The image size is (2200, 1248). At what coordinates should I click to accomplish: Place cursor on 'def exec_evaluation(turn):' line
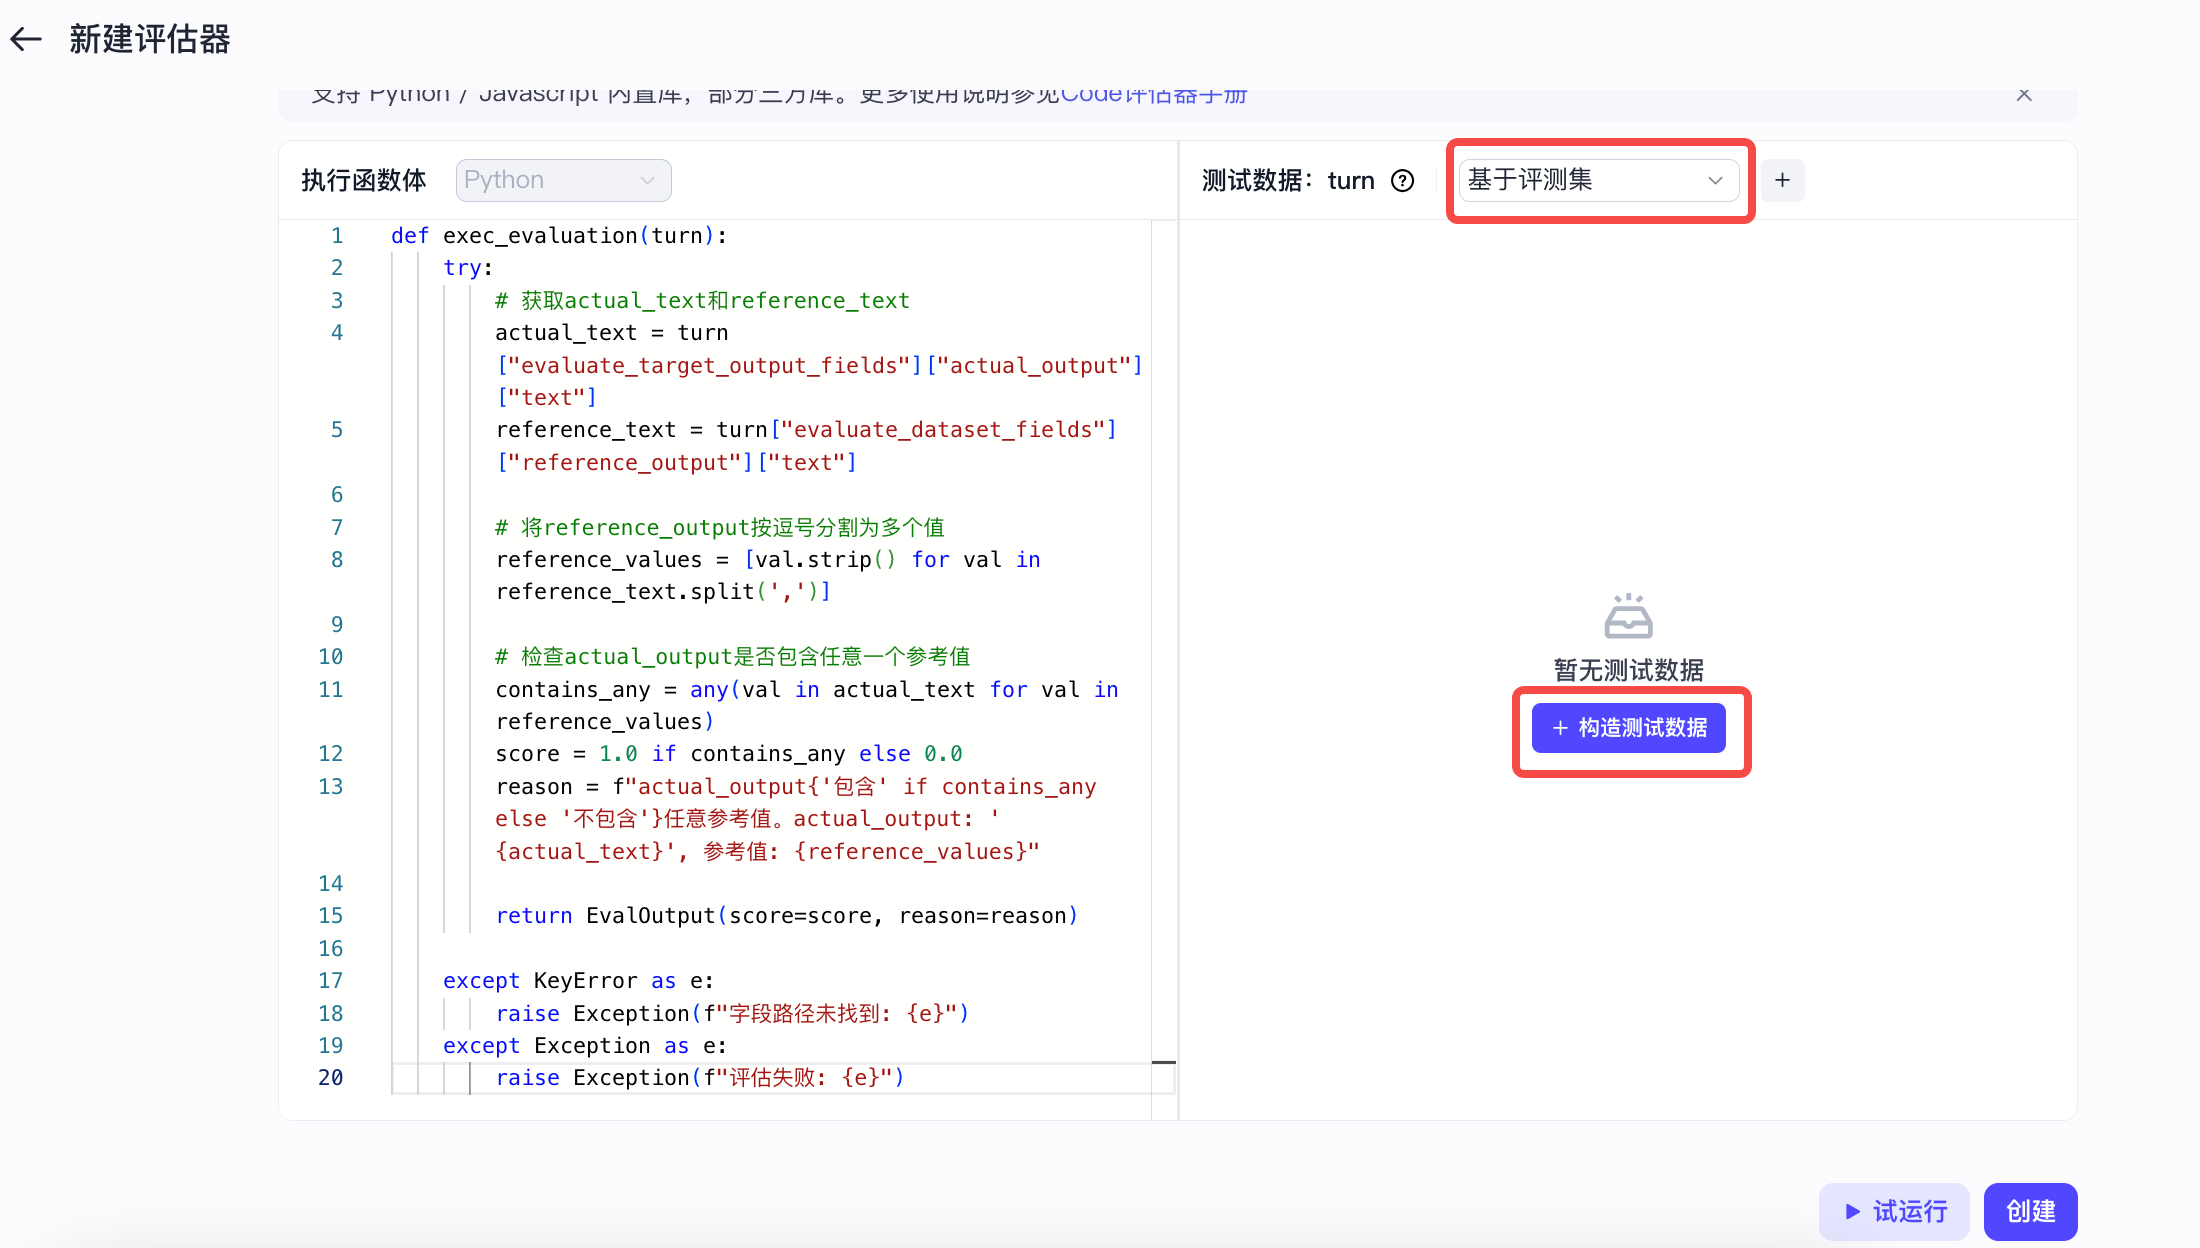coord(559,236)
